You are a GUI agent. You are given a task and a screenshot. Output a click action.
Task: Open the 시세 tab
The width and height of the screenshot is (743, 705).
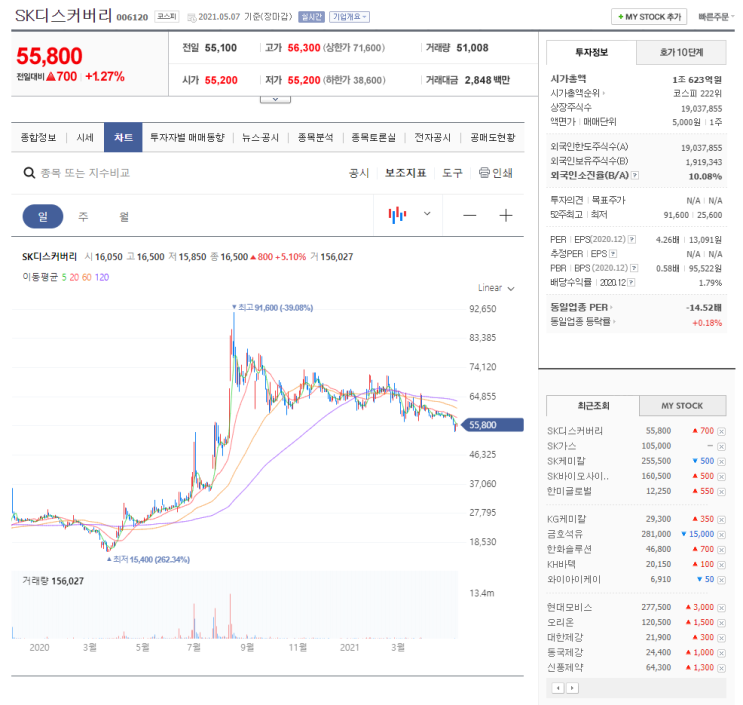point(85,137)
